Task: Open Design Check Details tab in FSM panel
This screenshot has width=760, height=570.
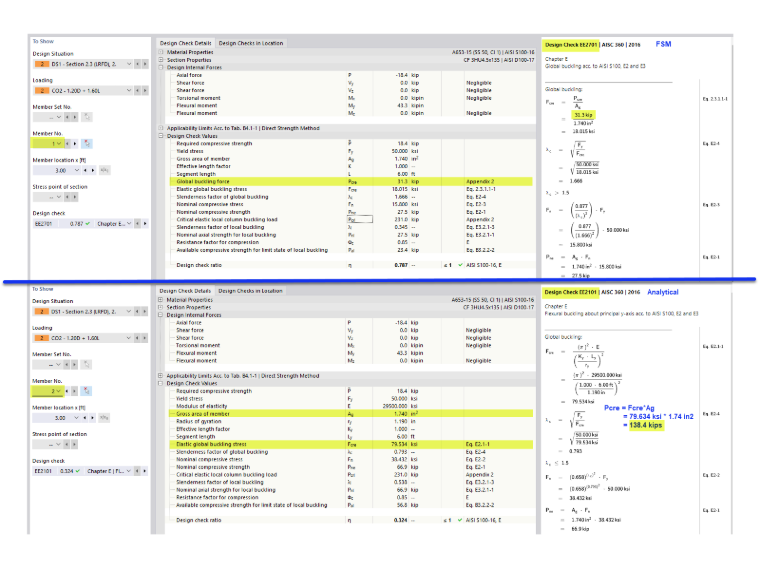Action: click(186, 43)
